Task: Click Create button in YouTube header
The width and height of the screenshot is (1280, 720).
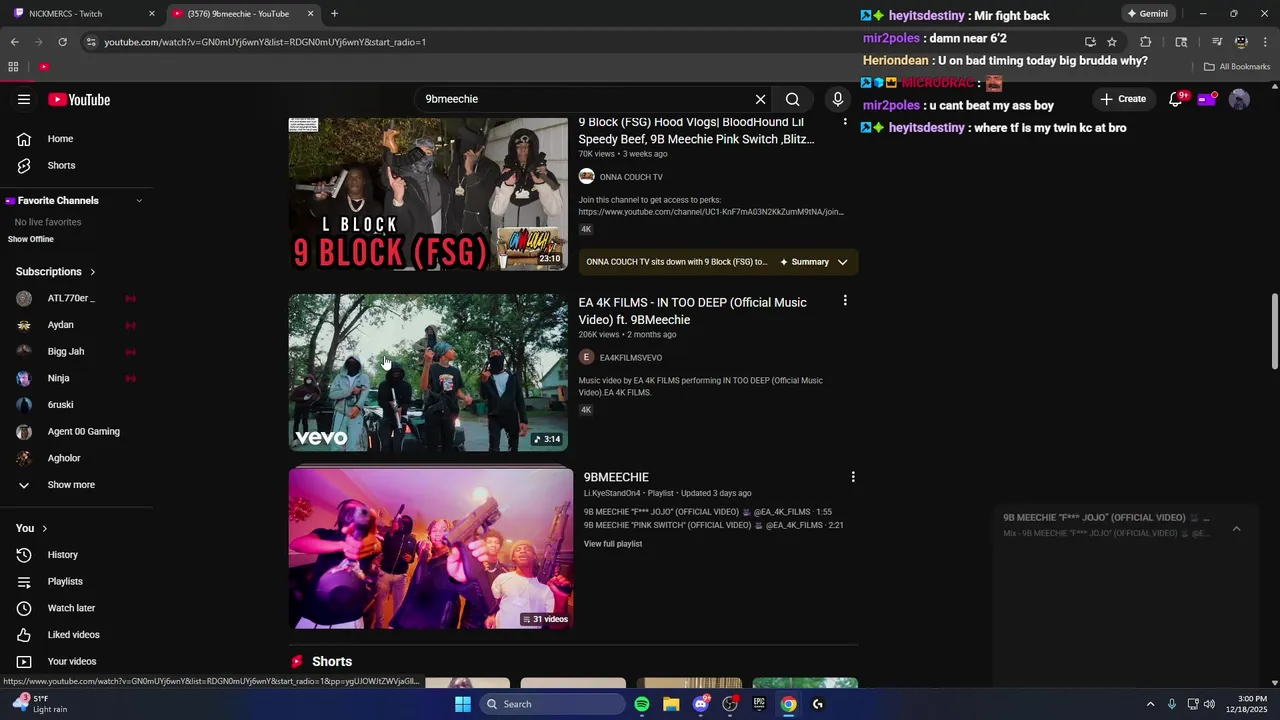Action: point(1123,99)
